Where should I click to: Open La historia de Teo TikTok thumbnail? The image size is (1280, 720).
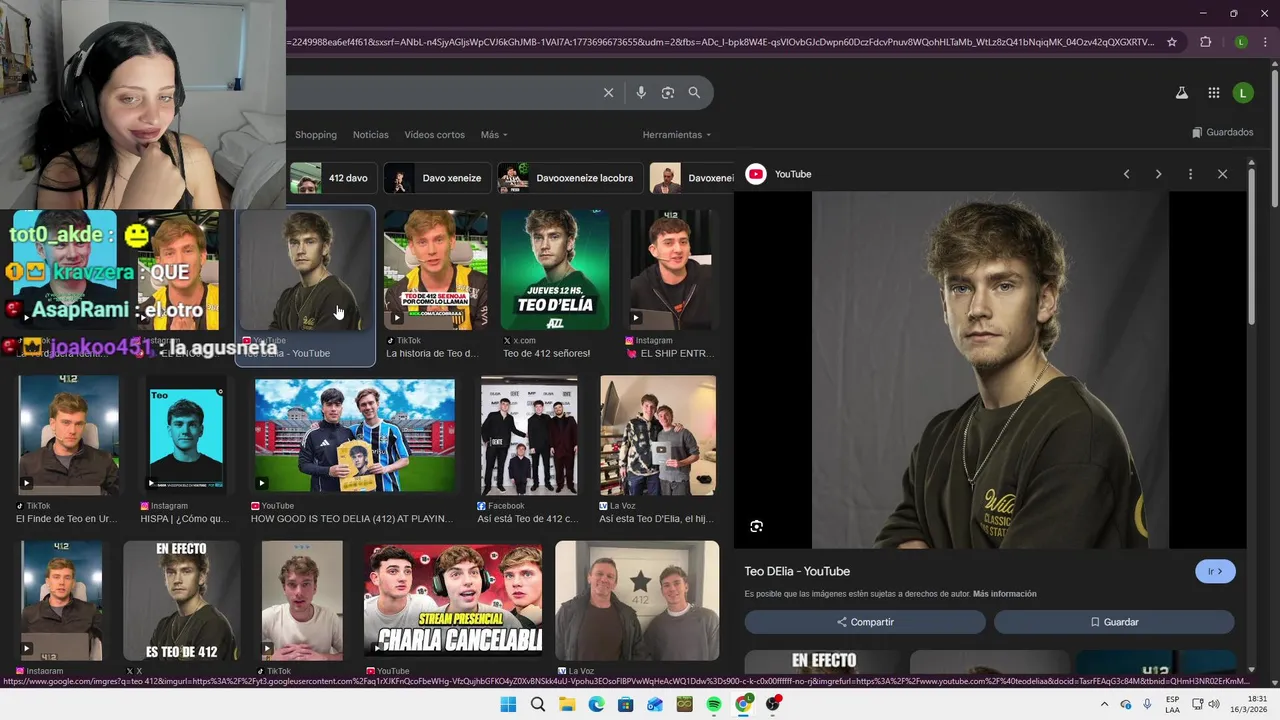(x=436, y=270)
